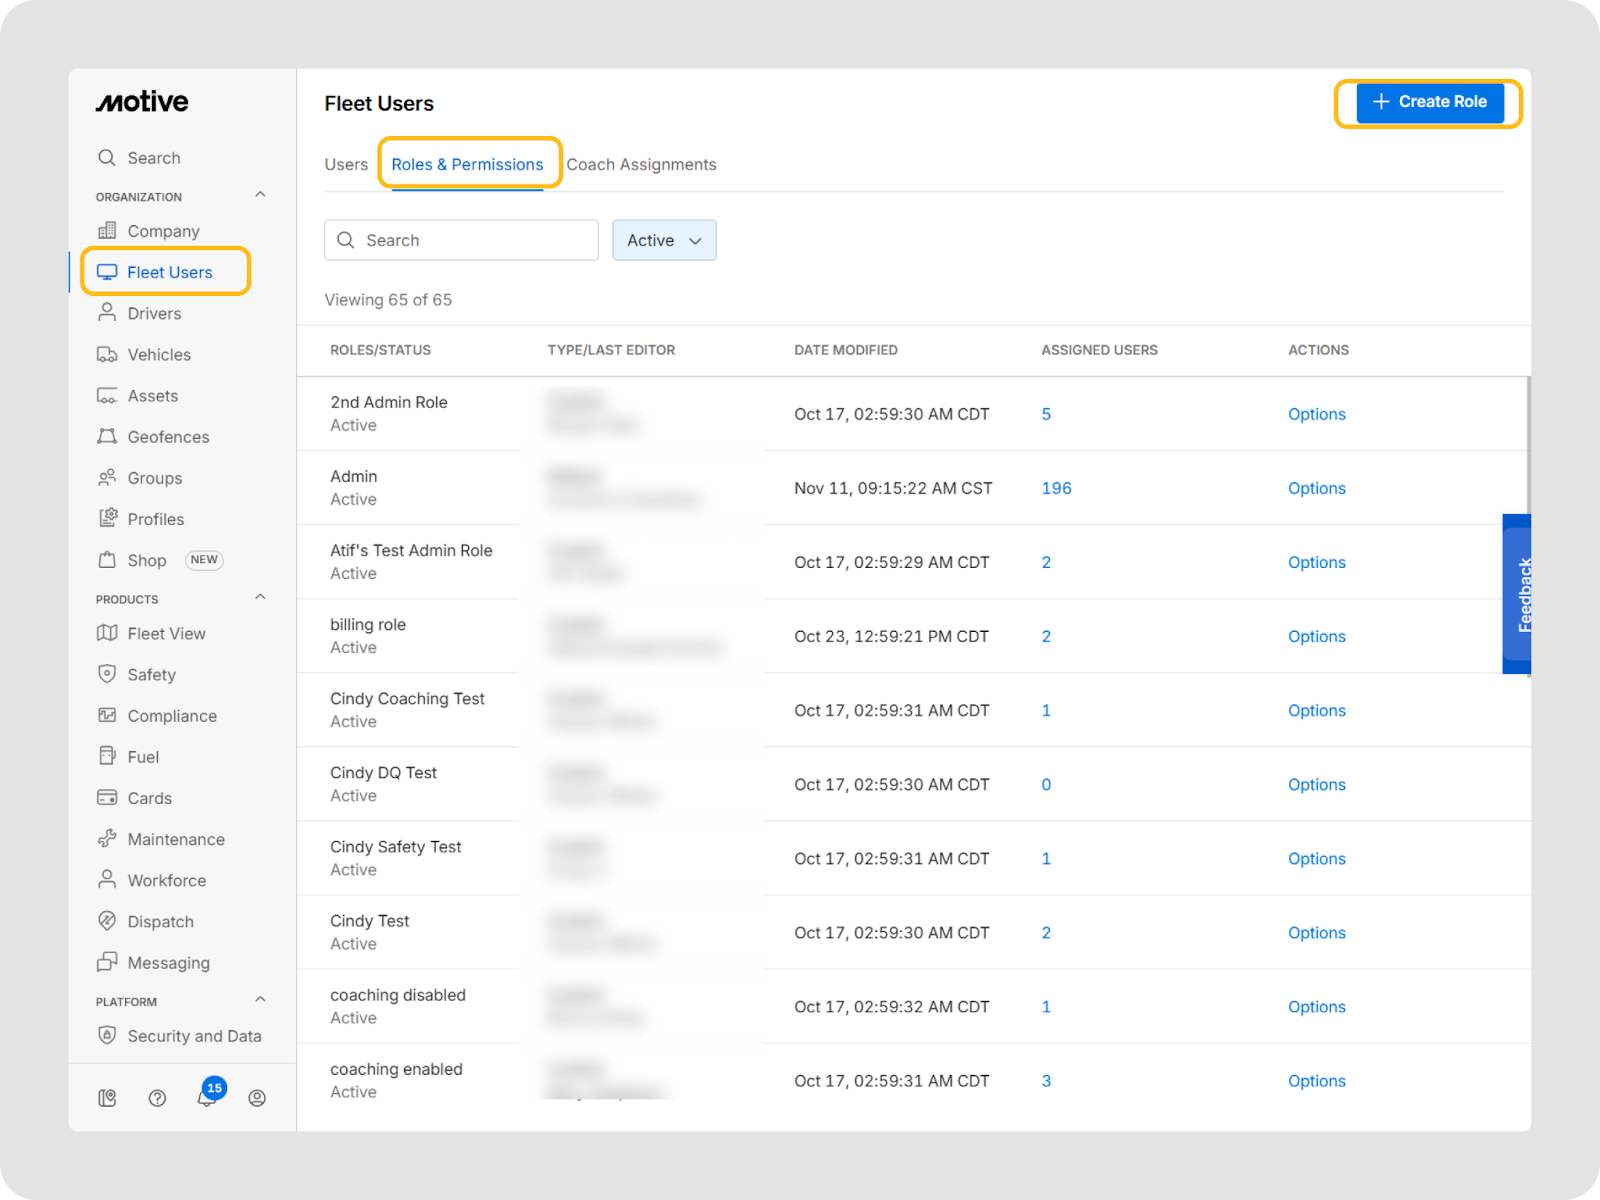Switch to the Users tab
Viewport: 1600px width, 1200px height.
(346, 165)
